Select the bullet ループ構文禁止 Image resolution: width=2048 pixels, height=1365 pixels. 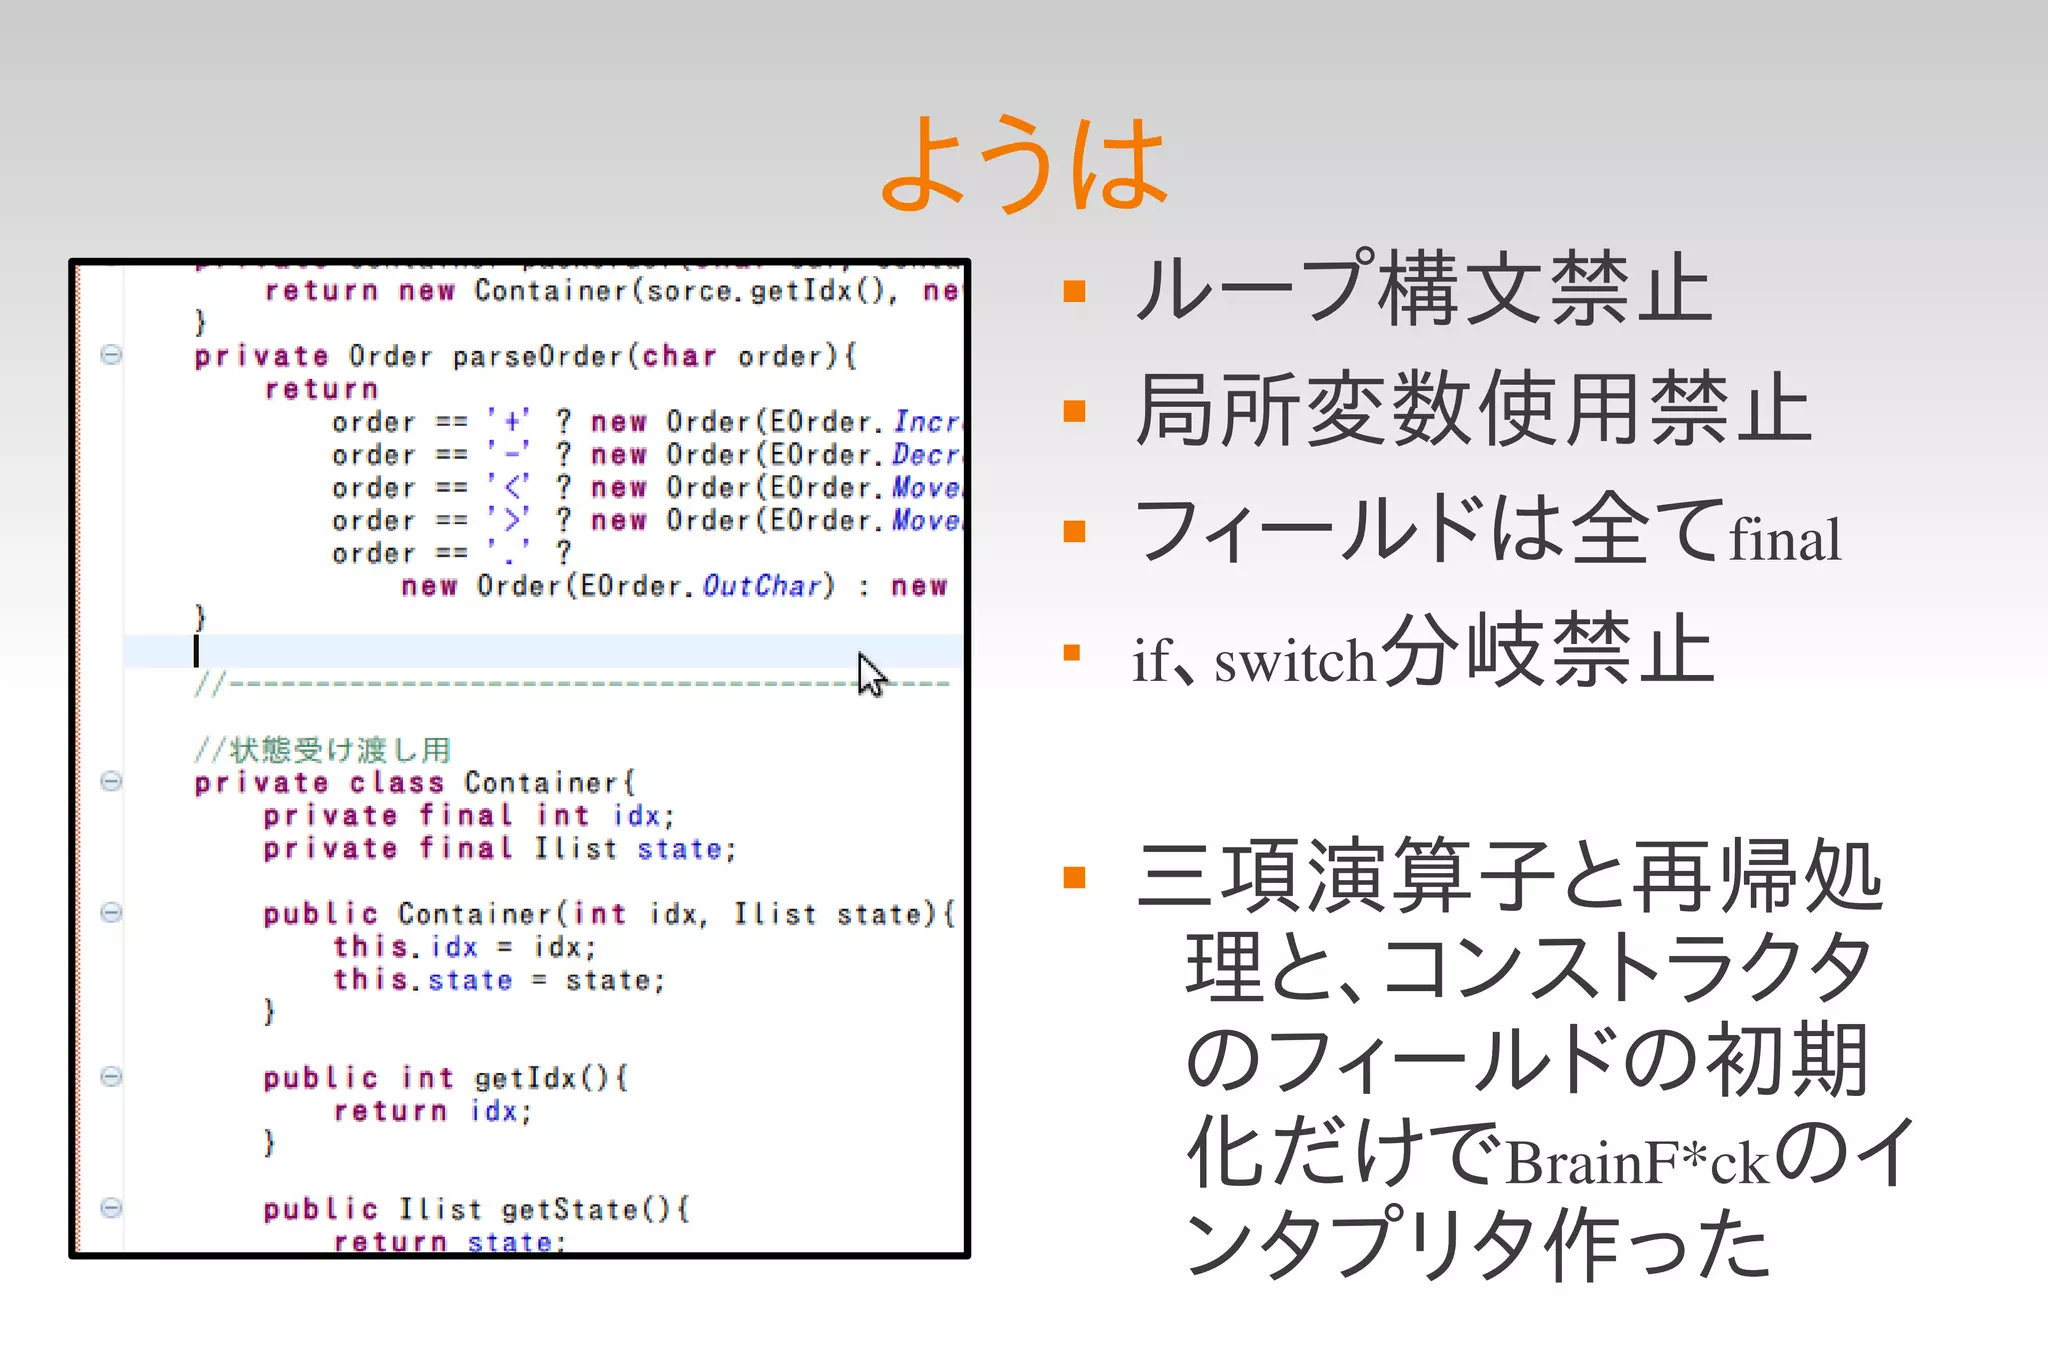tap(1424, 289)
